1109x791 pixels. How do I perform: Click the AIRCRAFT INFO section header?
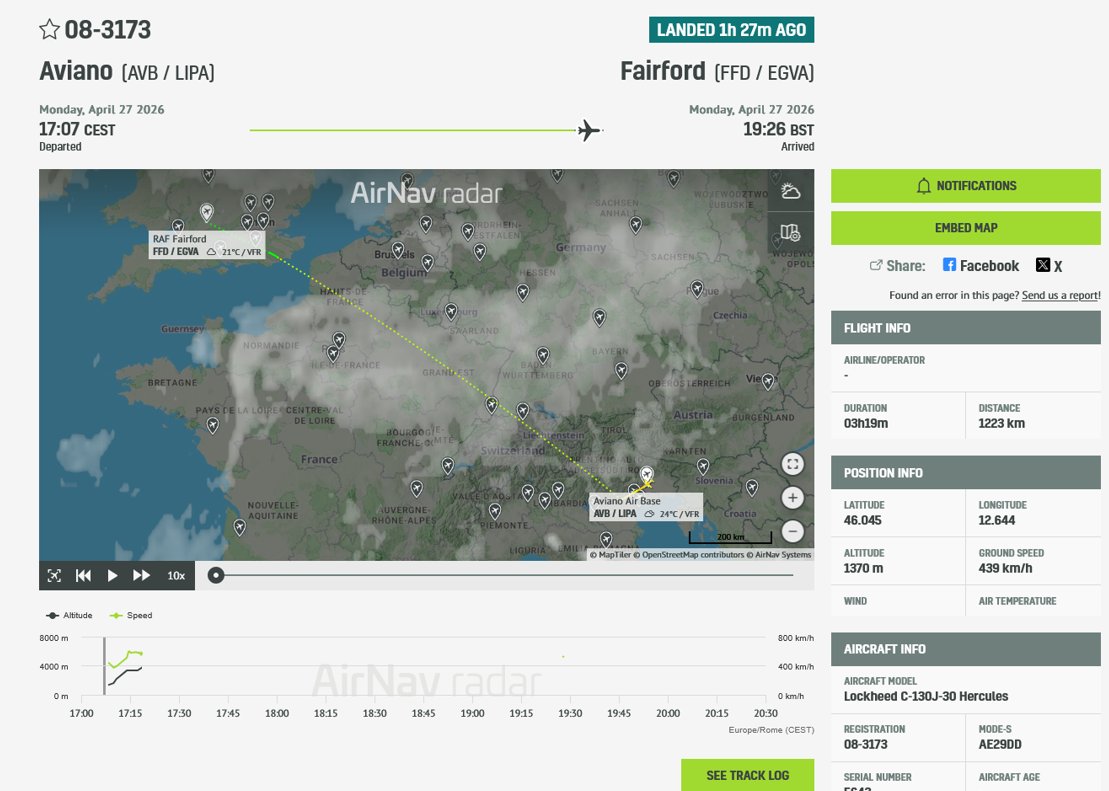[x=965, y=649]
